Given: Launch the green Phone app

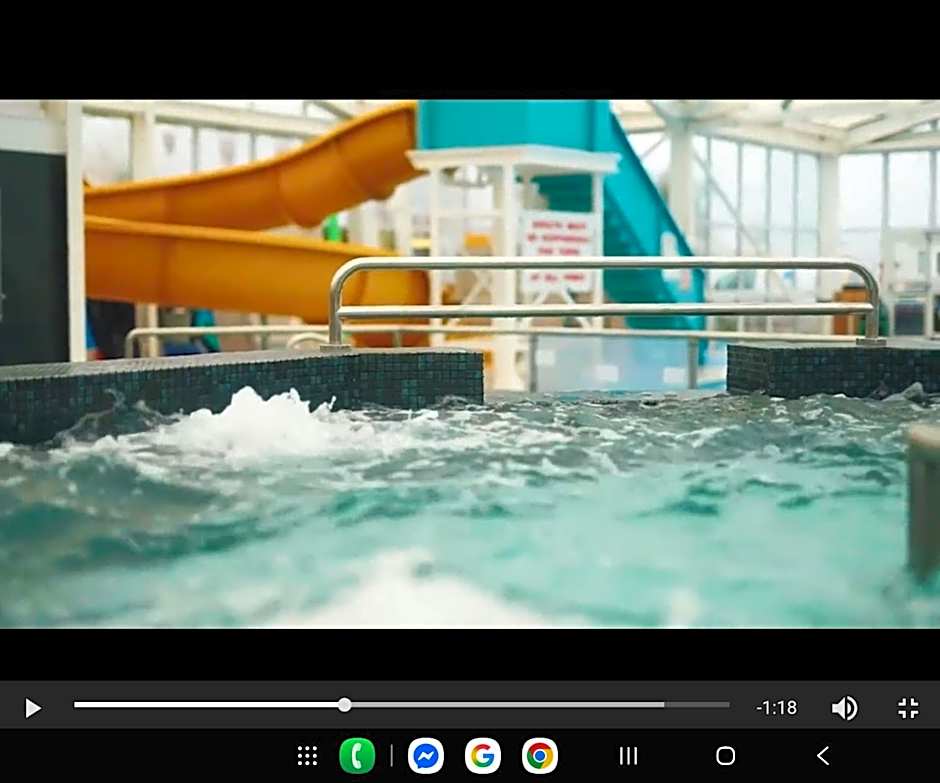Looking at the screenshot, I should (x=357, y=756).
